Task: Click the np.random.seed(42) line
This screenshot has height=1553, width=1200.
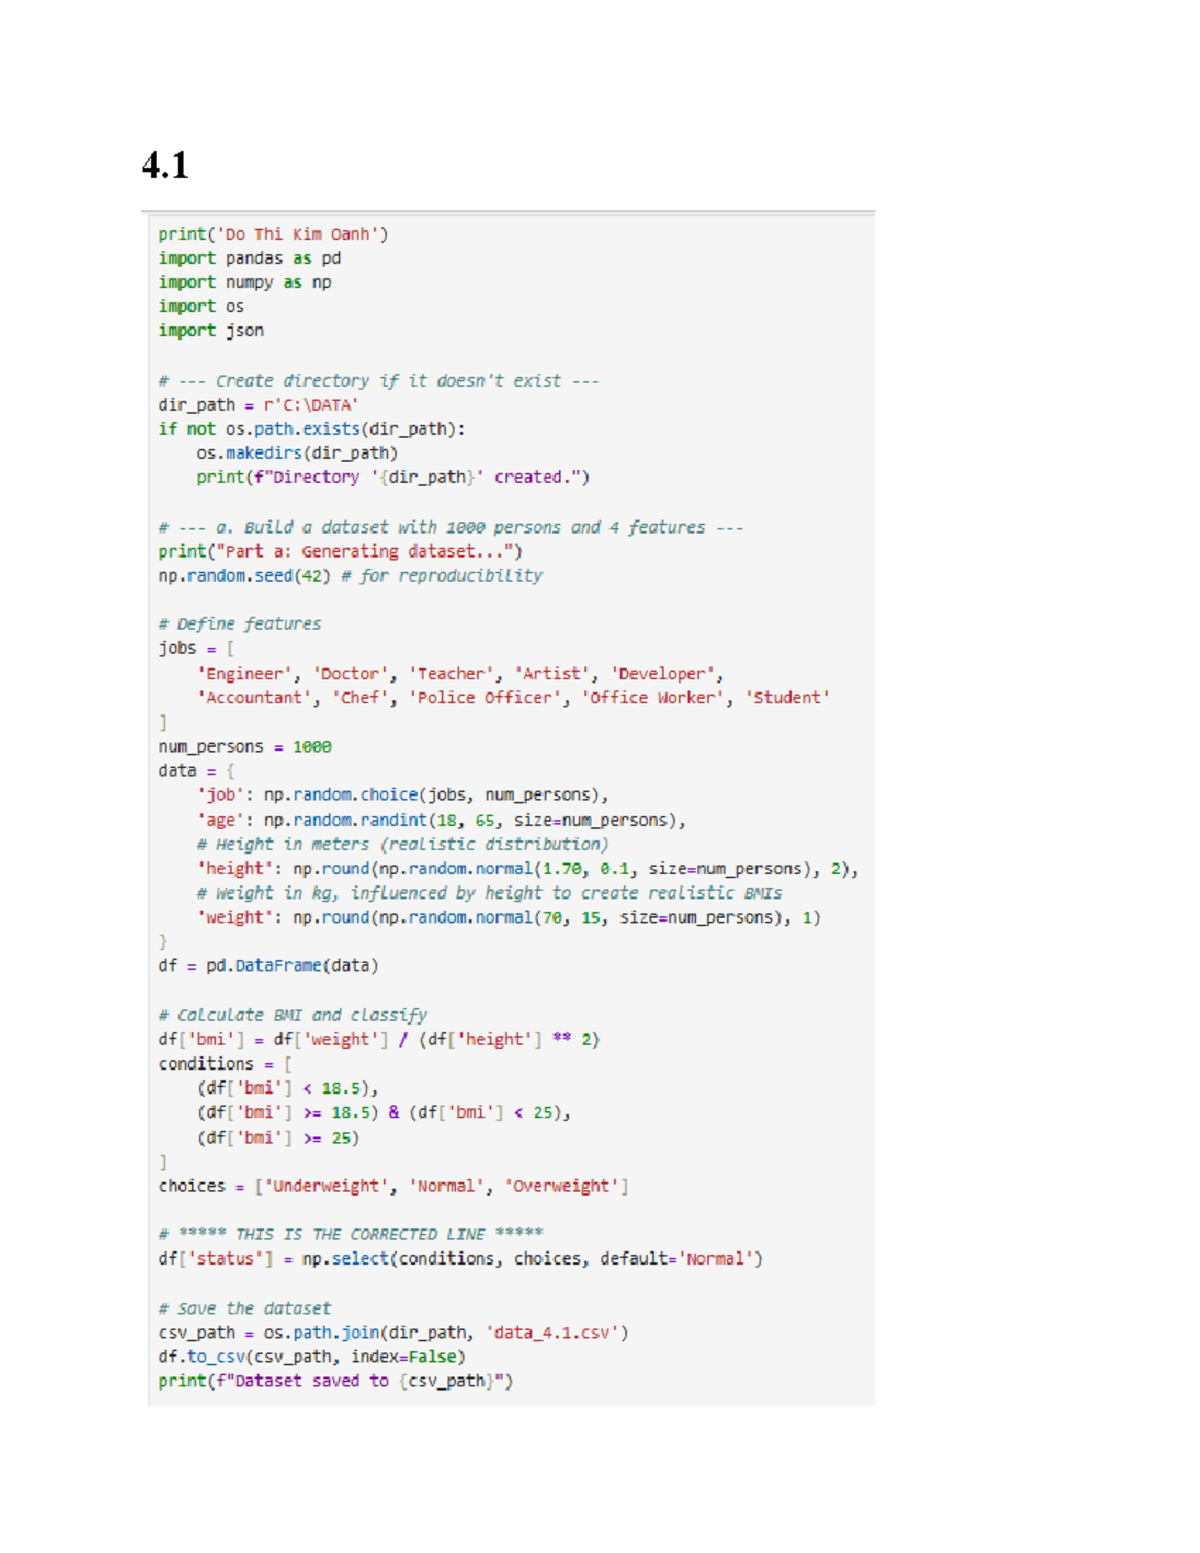Action: [350, 575]
